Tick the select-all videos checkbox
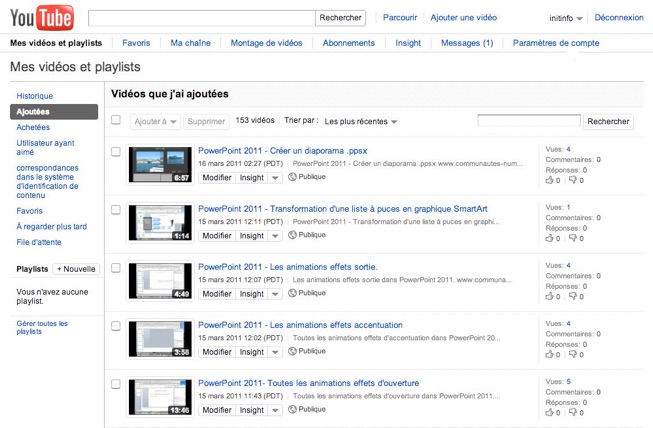Screen dimensions: 653x428 [116, 120]
